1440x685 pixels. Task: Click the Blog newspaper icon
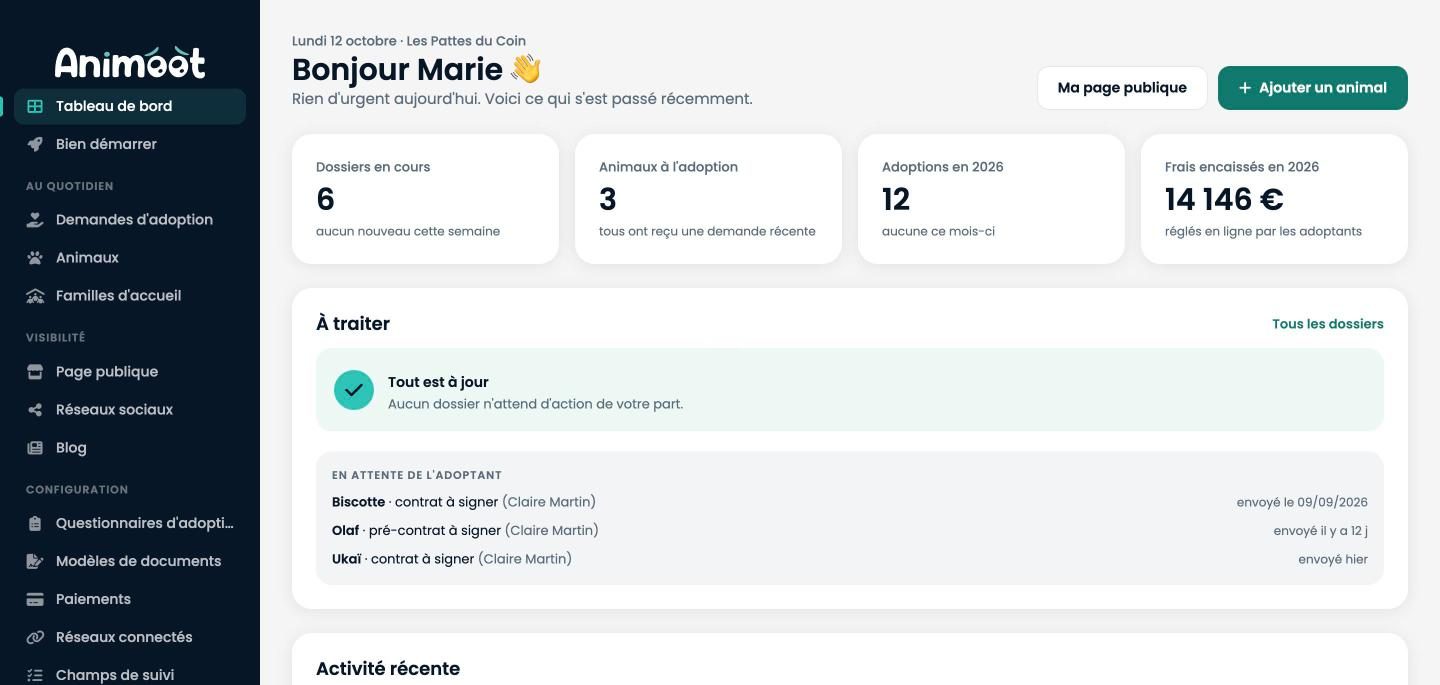pyautogui.click(x=35, y=448)
